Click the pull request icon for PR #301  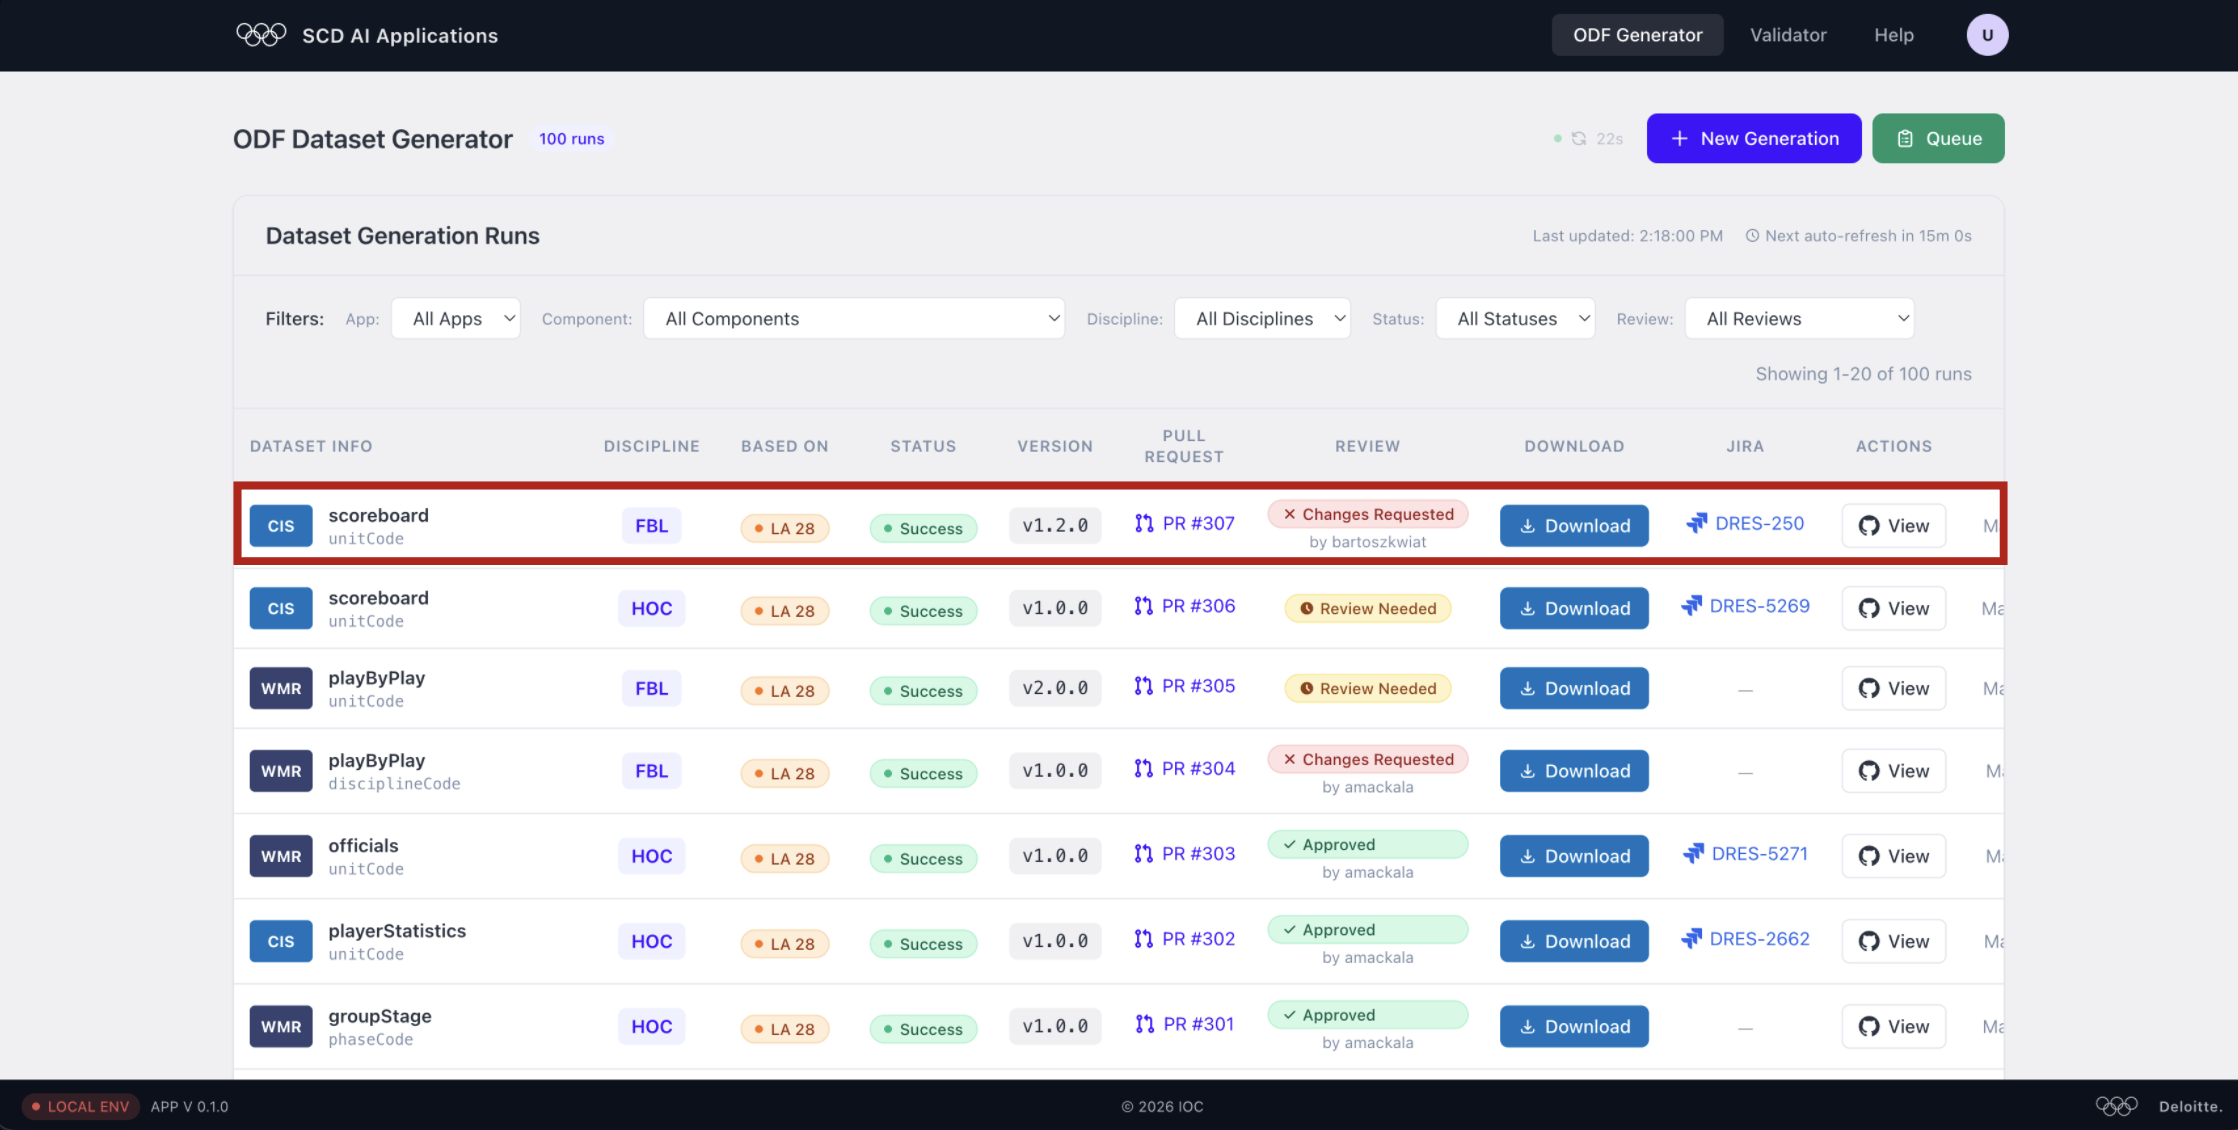1145,1024
